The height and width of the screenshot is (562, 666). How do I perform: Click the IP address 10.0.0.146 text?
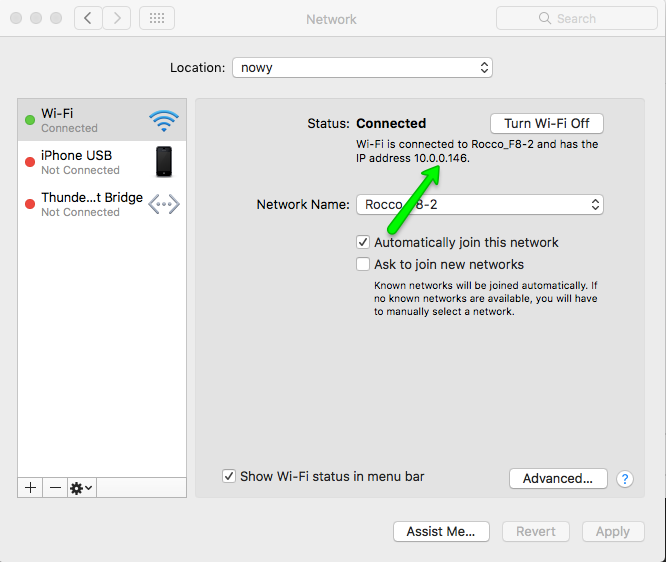pos(441,158)
